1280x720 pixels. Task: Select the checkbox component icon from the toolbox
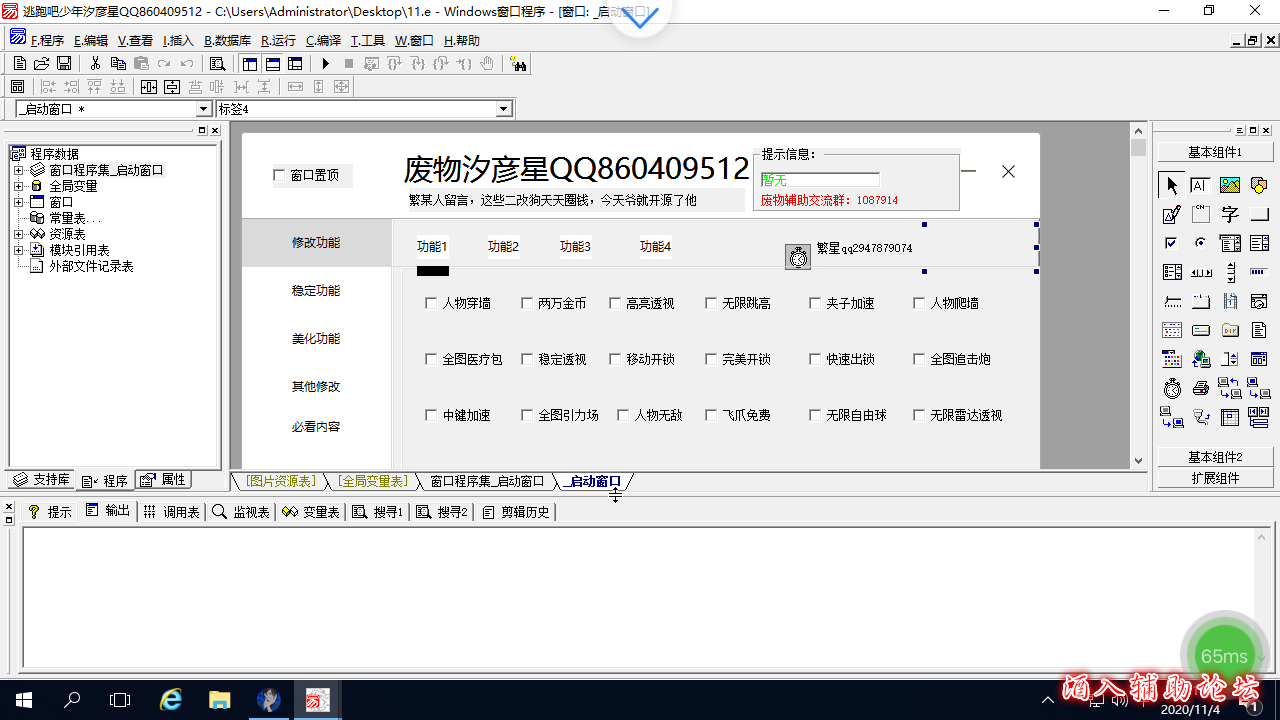click(x=1170, y=243)
